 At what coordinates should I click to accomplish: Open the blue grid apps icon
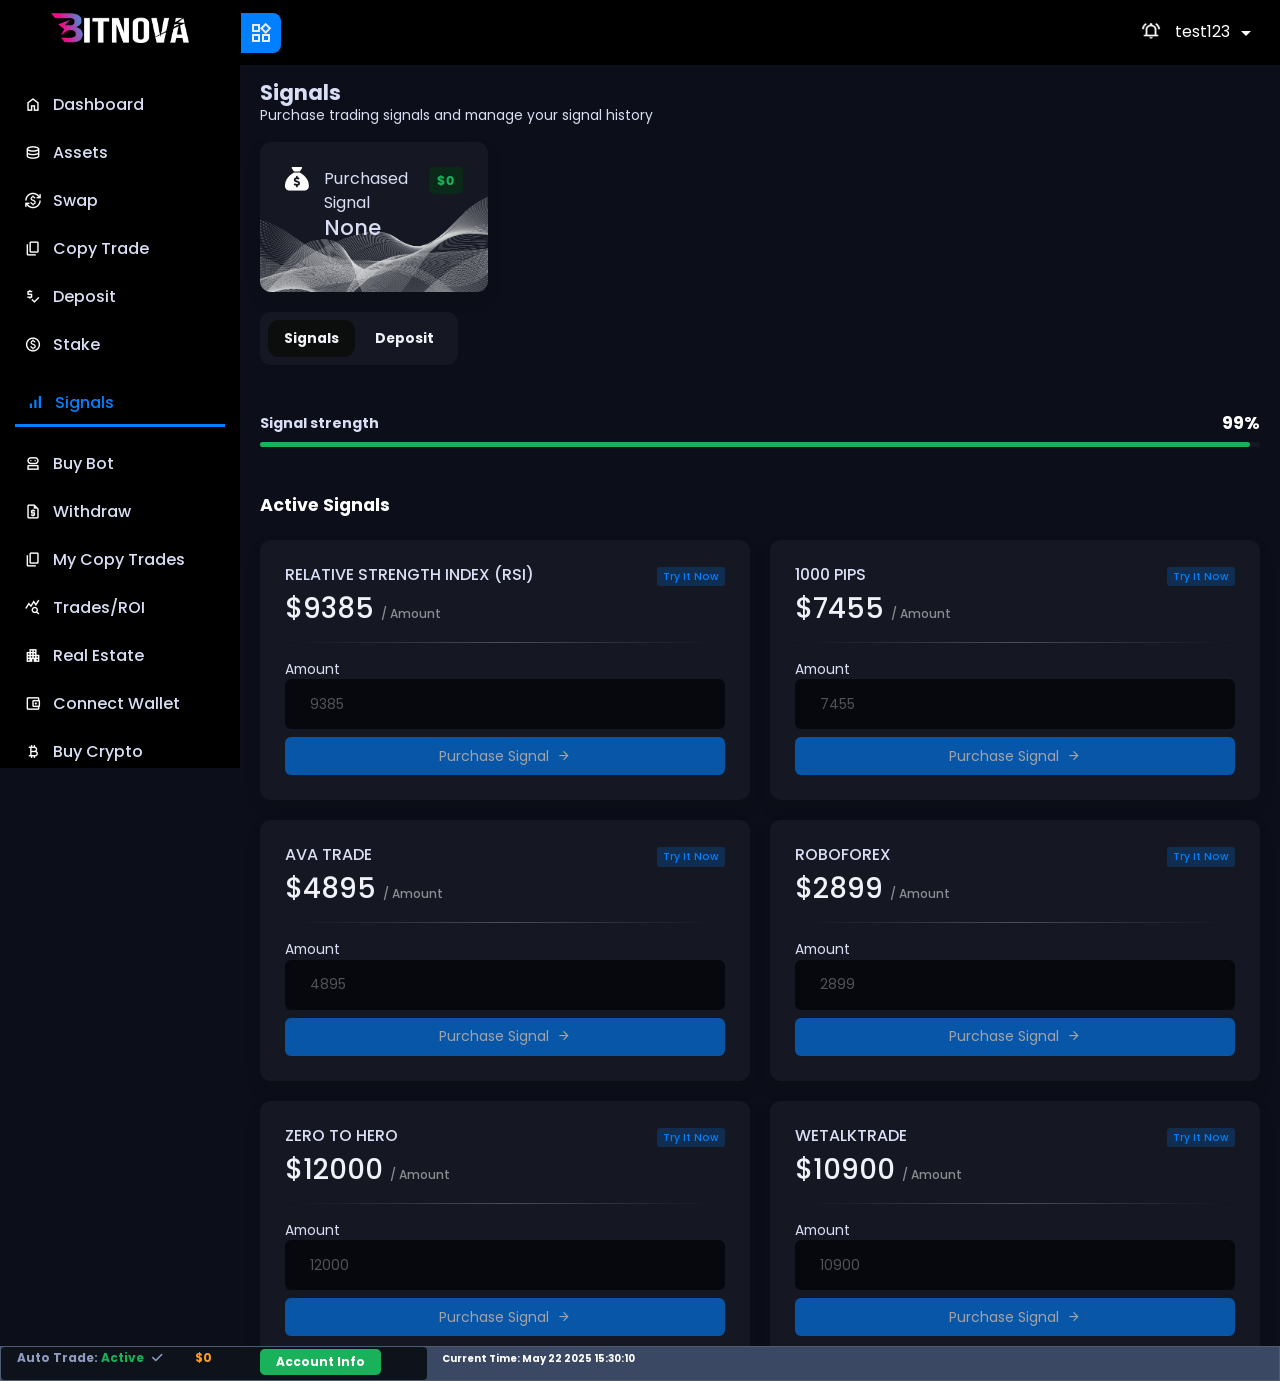(261, 33)
